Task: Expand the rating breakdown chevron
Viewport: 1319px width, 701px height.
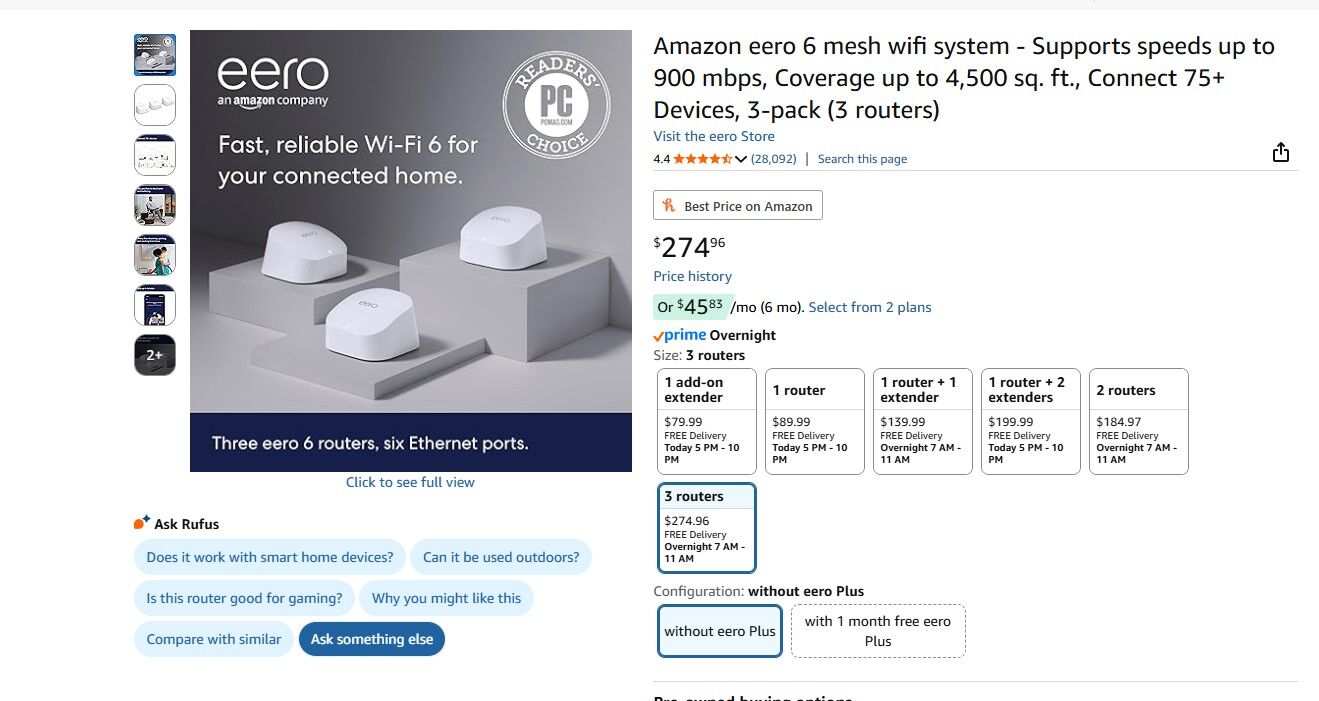Action: (x=741, y=159)
